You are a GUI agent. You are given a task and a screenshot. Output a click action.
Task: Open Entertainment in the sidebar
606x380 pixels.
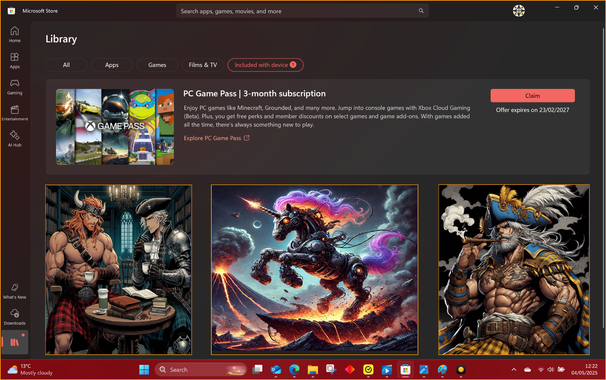pos(15,113)
